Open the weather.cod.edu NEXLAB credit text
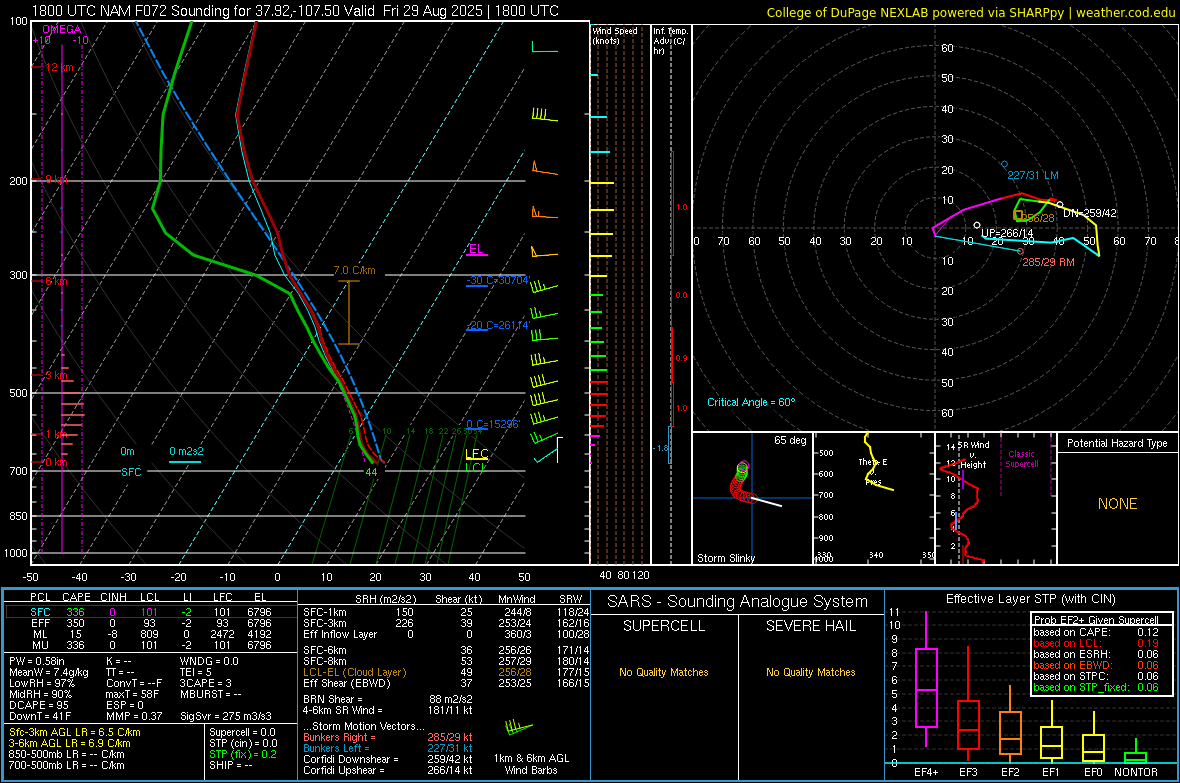The image size is (1180, 783). (x=970, y=12)
